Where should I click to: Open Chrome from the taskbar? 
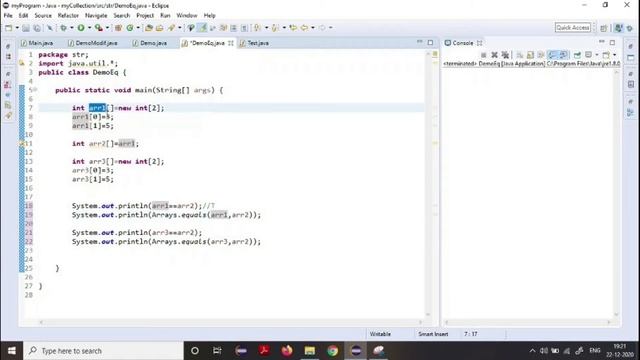click(x=333, y=351)
